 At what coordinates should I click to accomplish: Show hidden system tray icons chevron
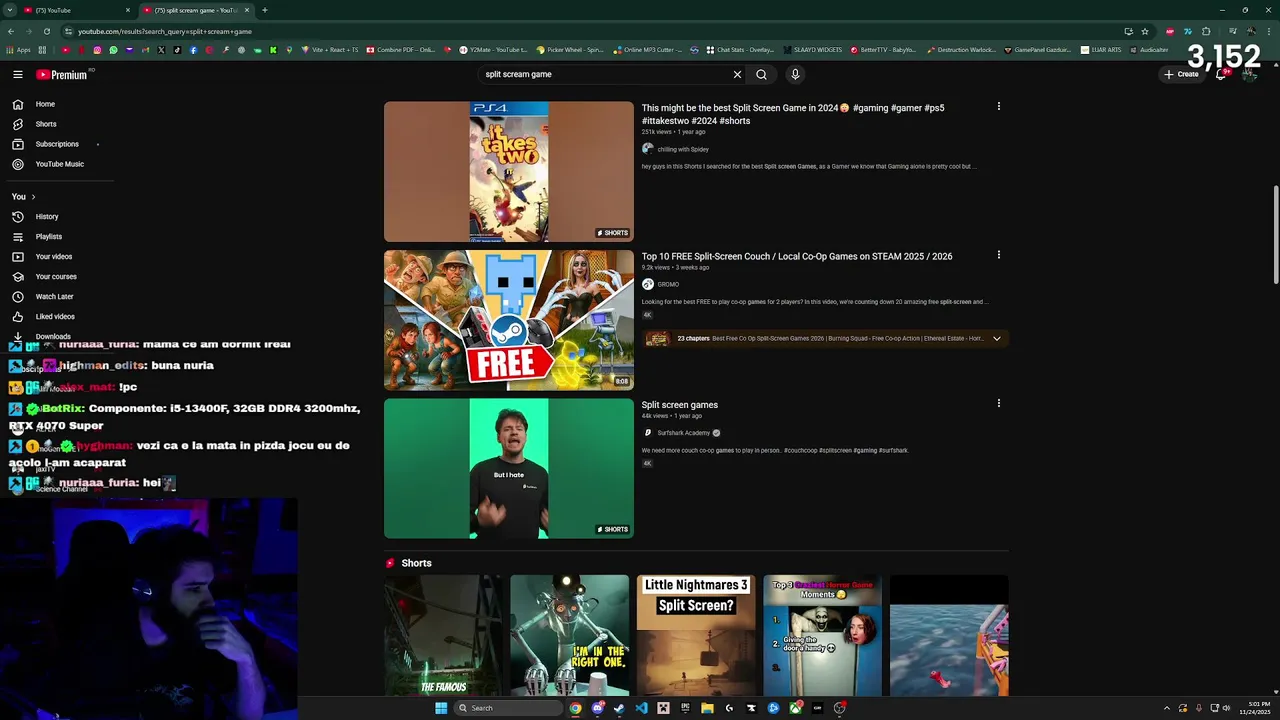tap(1166, 708)
